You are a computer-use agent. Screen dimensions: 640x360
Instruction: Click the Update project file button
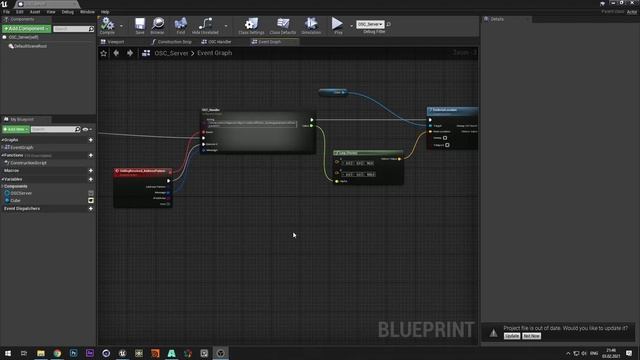pos(512,336)
